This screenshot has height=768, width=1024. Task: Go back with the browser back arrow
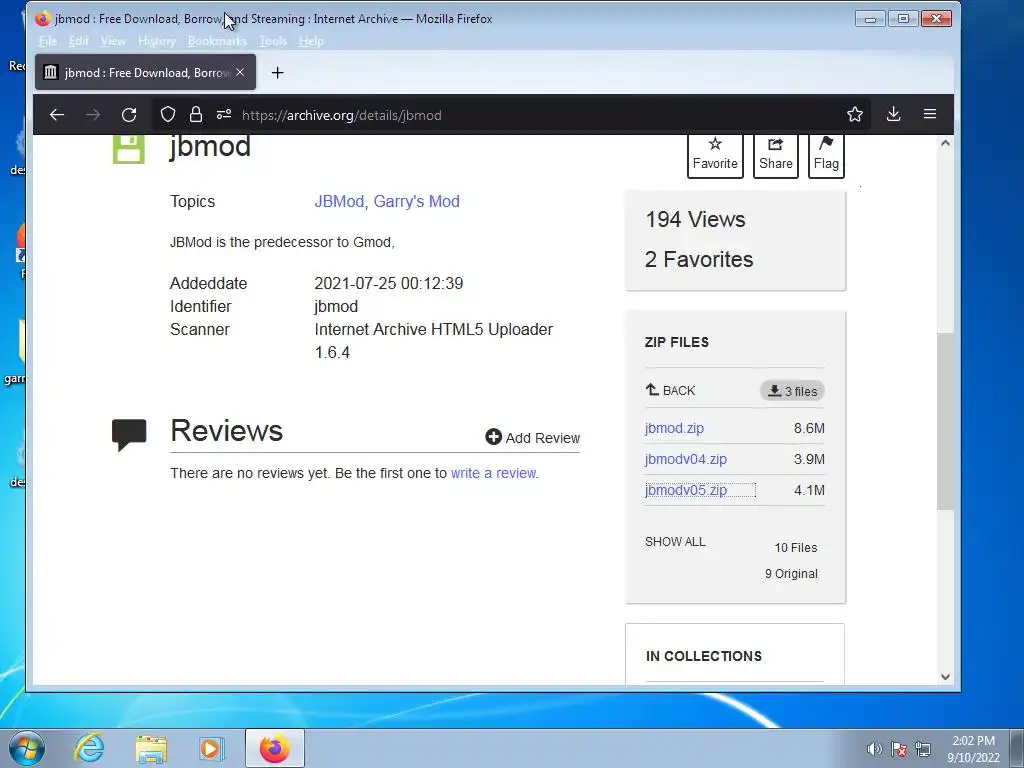click(x=57, y=115)
